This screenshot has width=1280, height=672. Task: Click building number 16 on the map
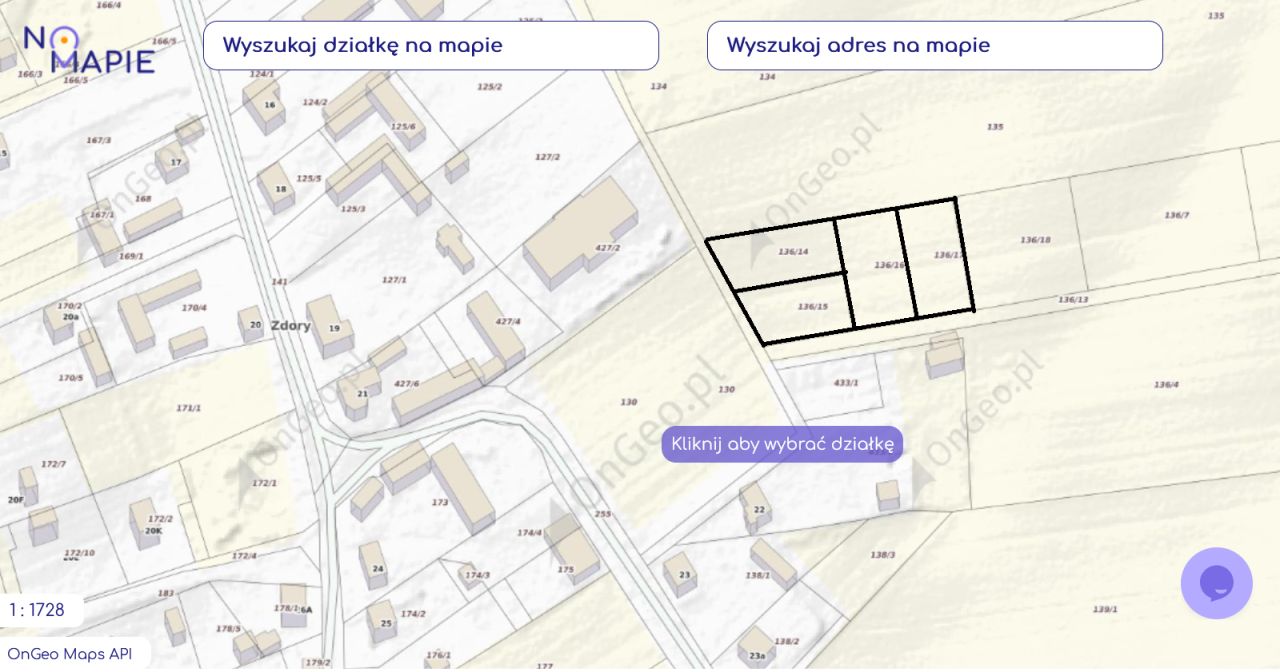tap(265, 105)
